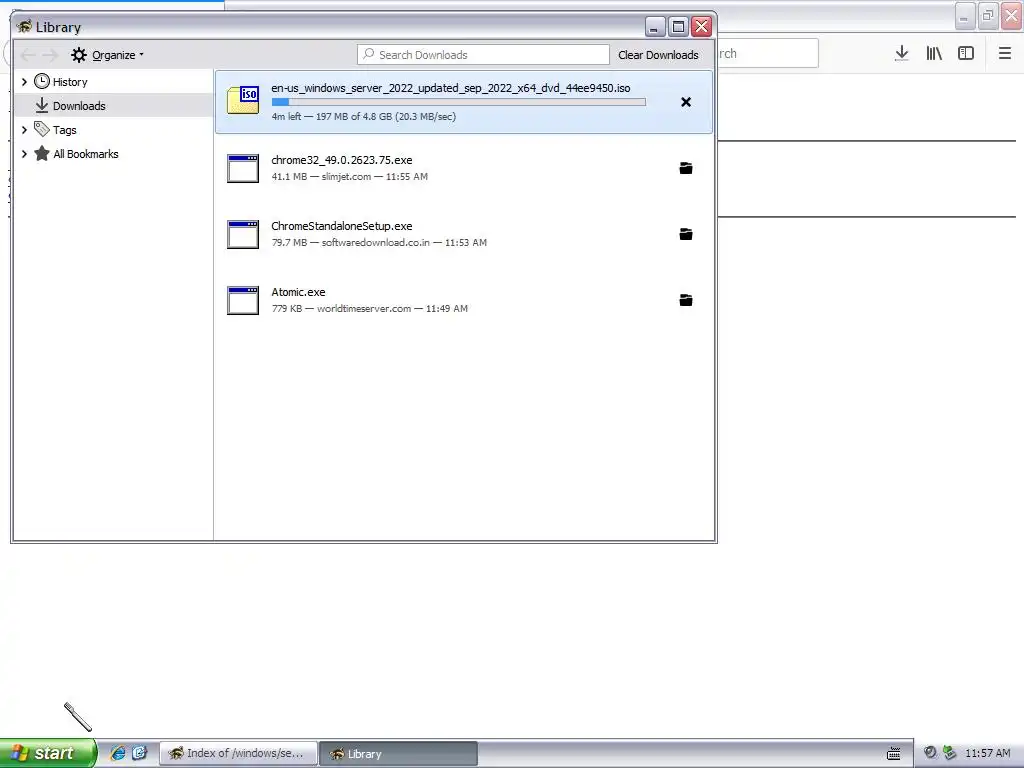Go back with Library back arrow
1024x768 pixels.
click(27, 55)
